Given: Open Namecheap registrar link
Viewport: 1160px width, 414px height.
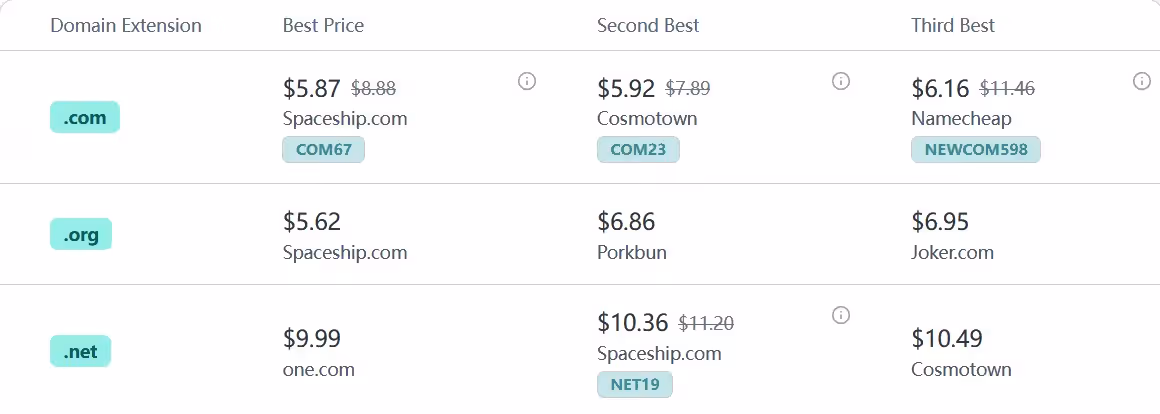Looking at the screenshot, I should pos(961,119).
